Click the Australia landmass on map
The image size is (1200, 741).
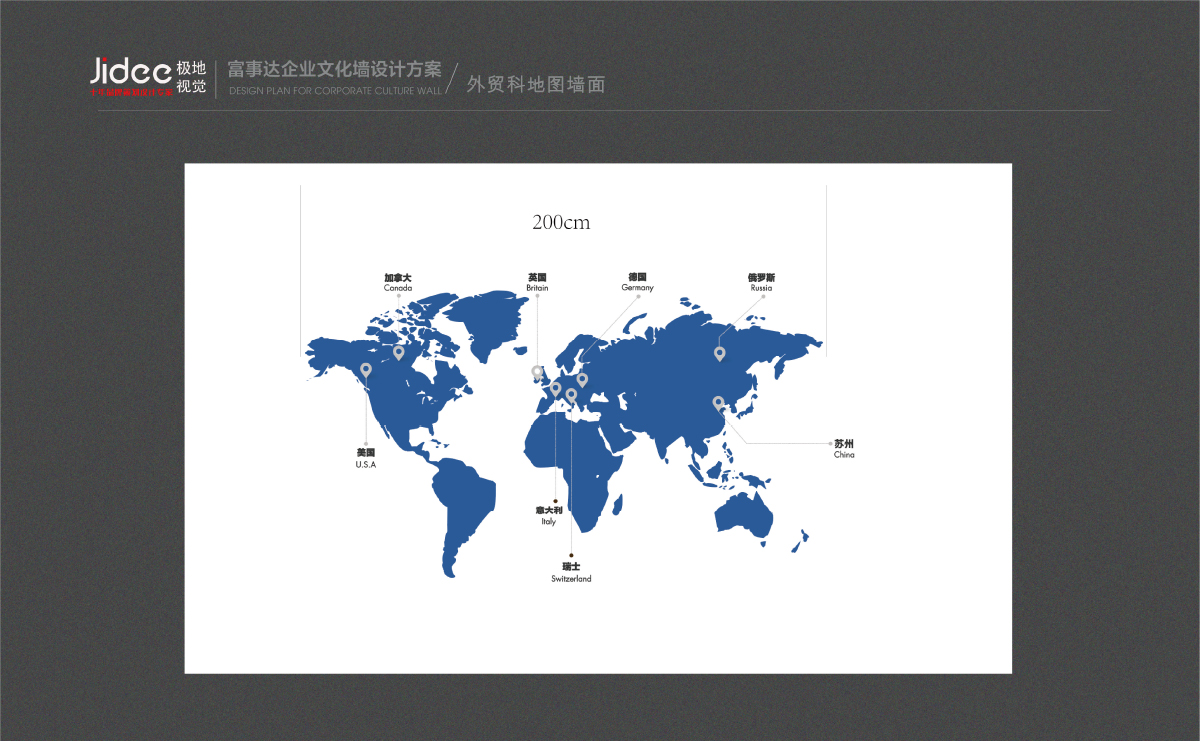744,515
